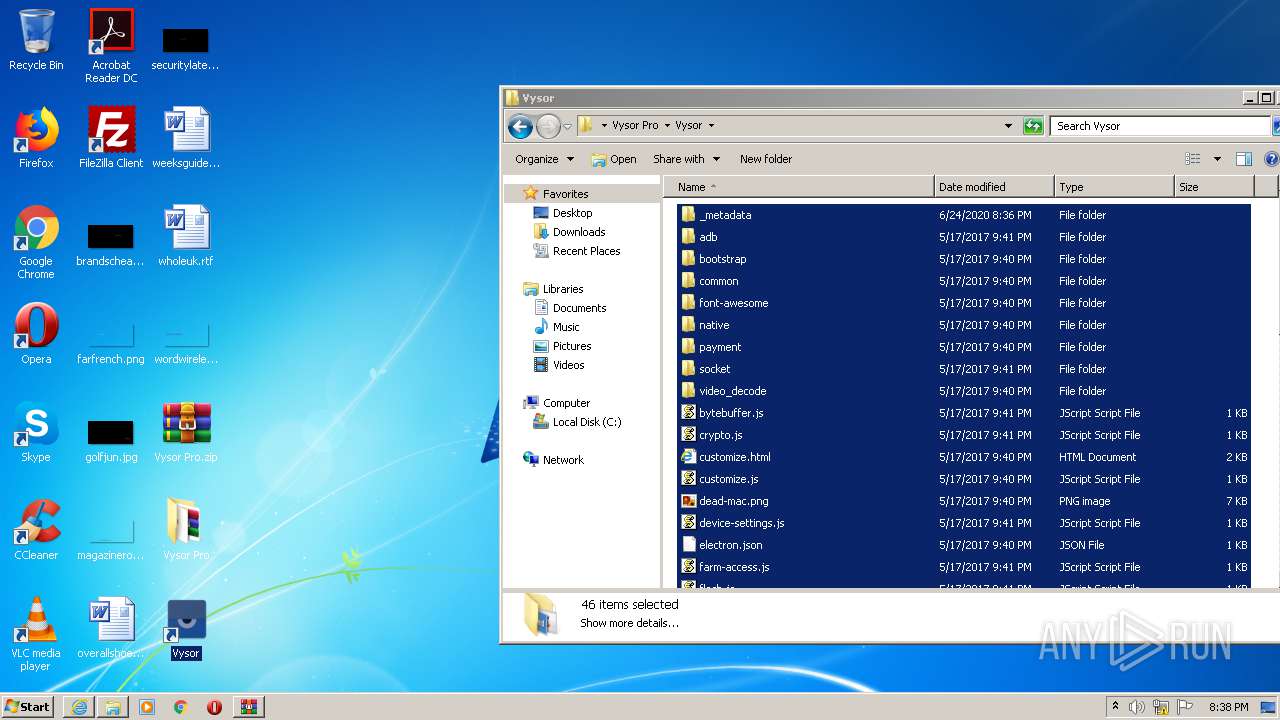Select the Vysor shortcut on the desktop

point(186,630)
